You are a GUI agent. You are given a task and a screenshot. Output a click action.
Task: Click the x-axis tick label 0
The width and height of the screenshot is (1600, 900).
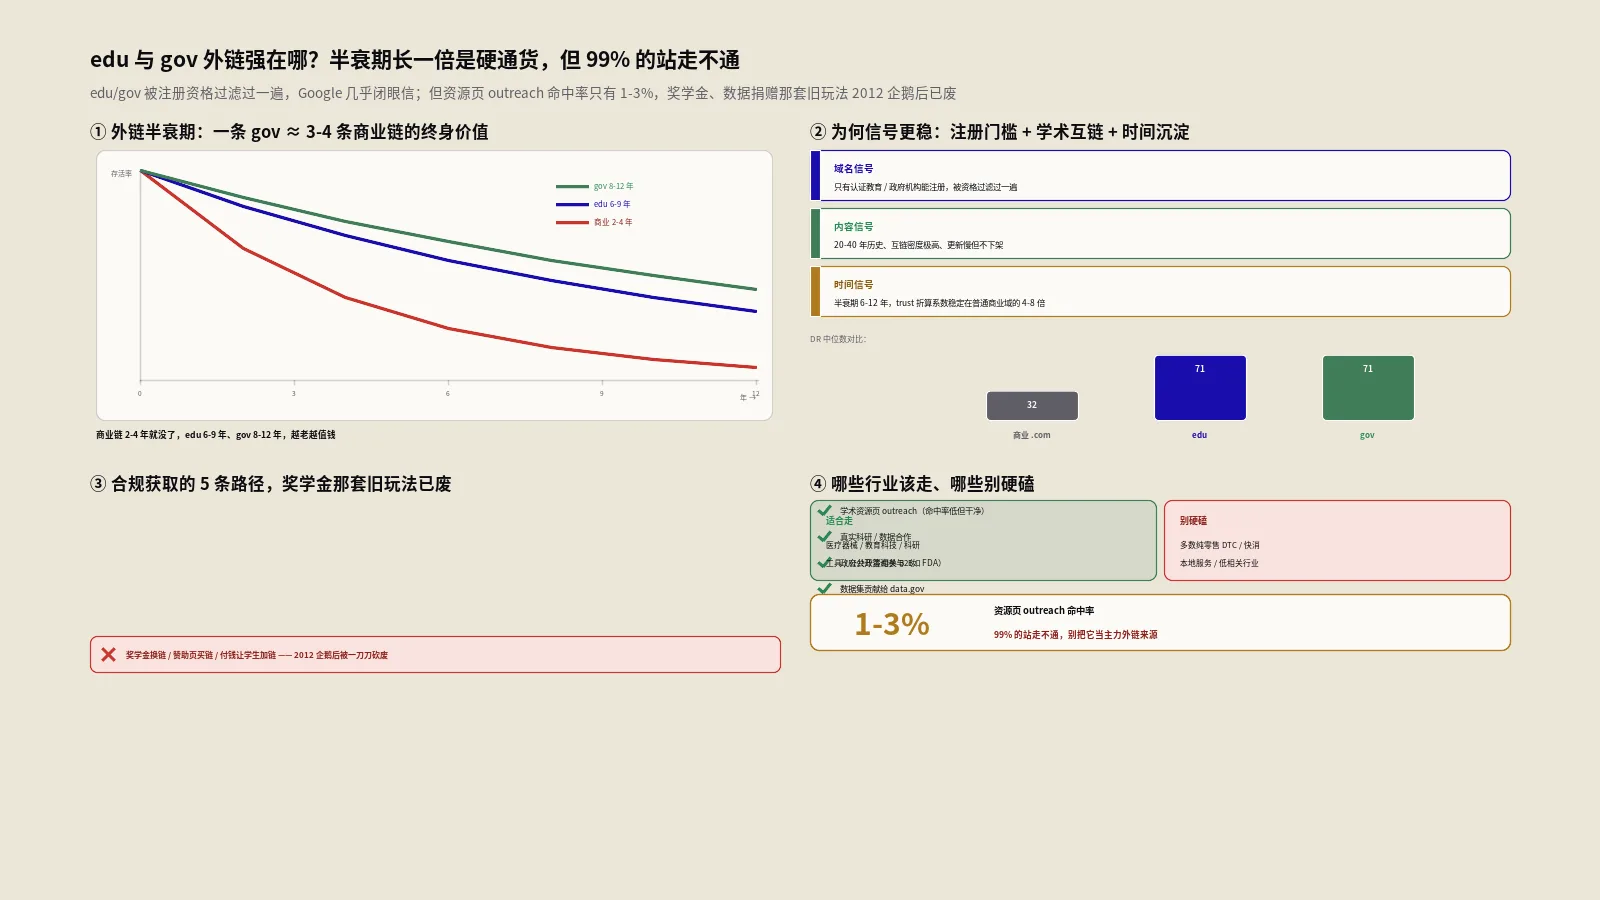coord(140,394)
